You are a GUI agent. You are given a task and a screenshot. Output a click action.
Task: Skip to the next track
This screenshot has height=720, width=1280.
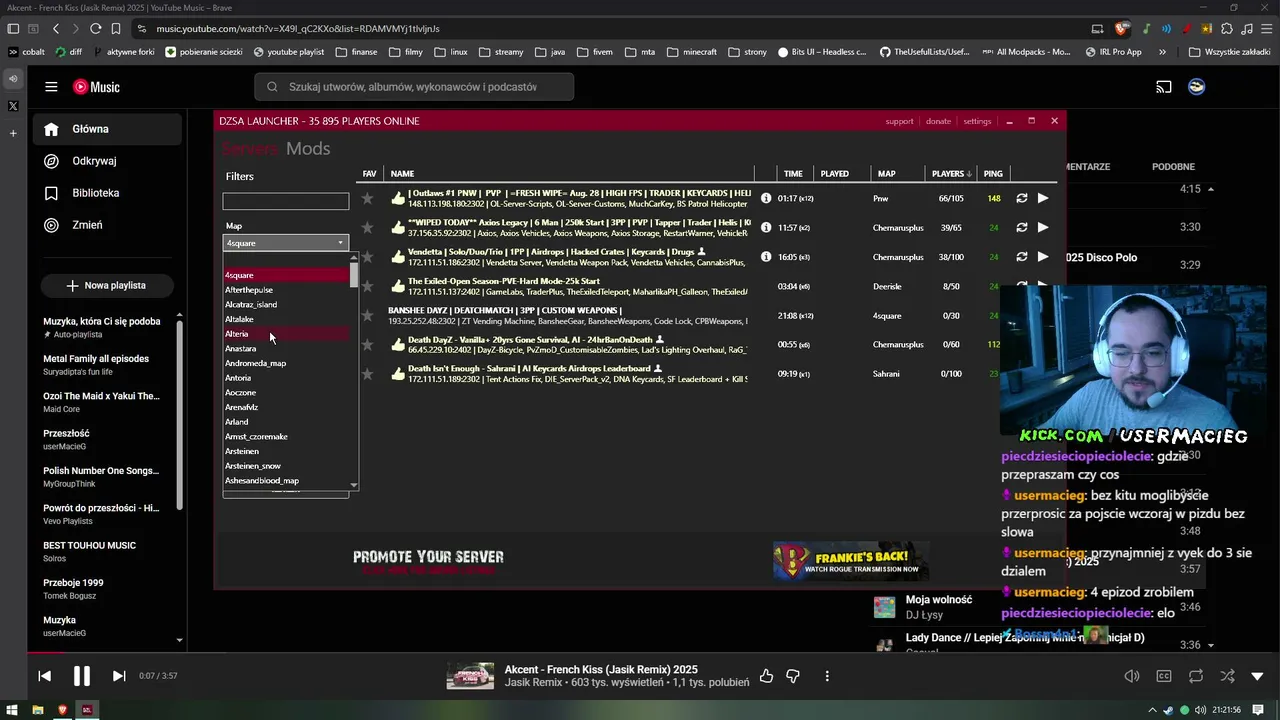119,676
